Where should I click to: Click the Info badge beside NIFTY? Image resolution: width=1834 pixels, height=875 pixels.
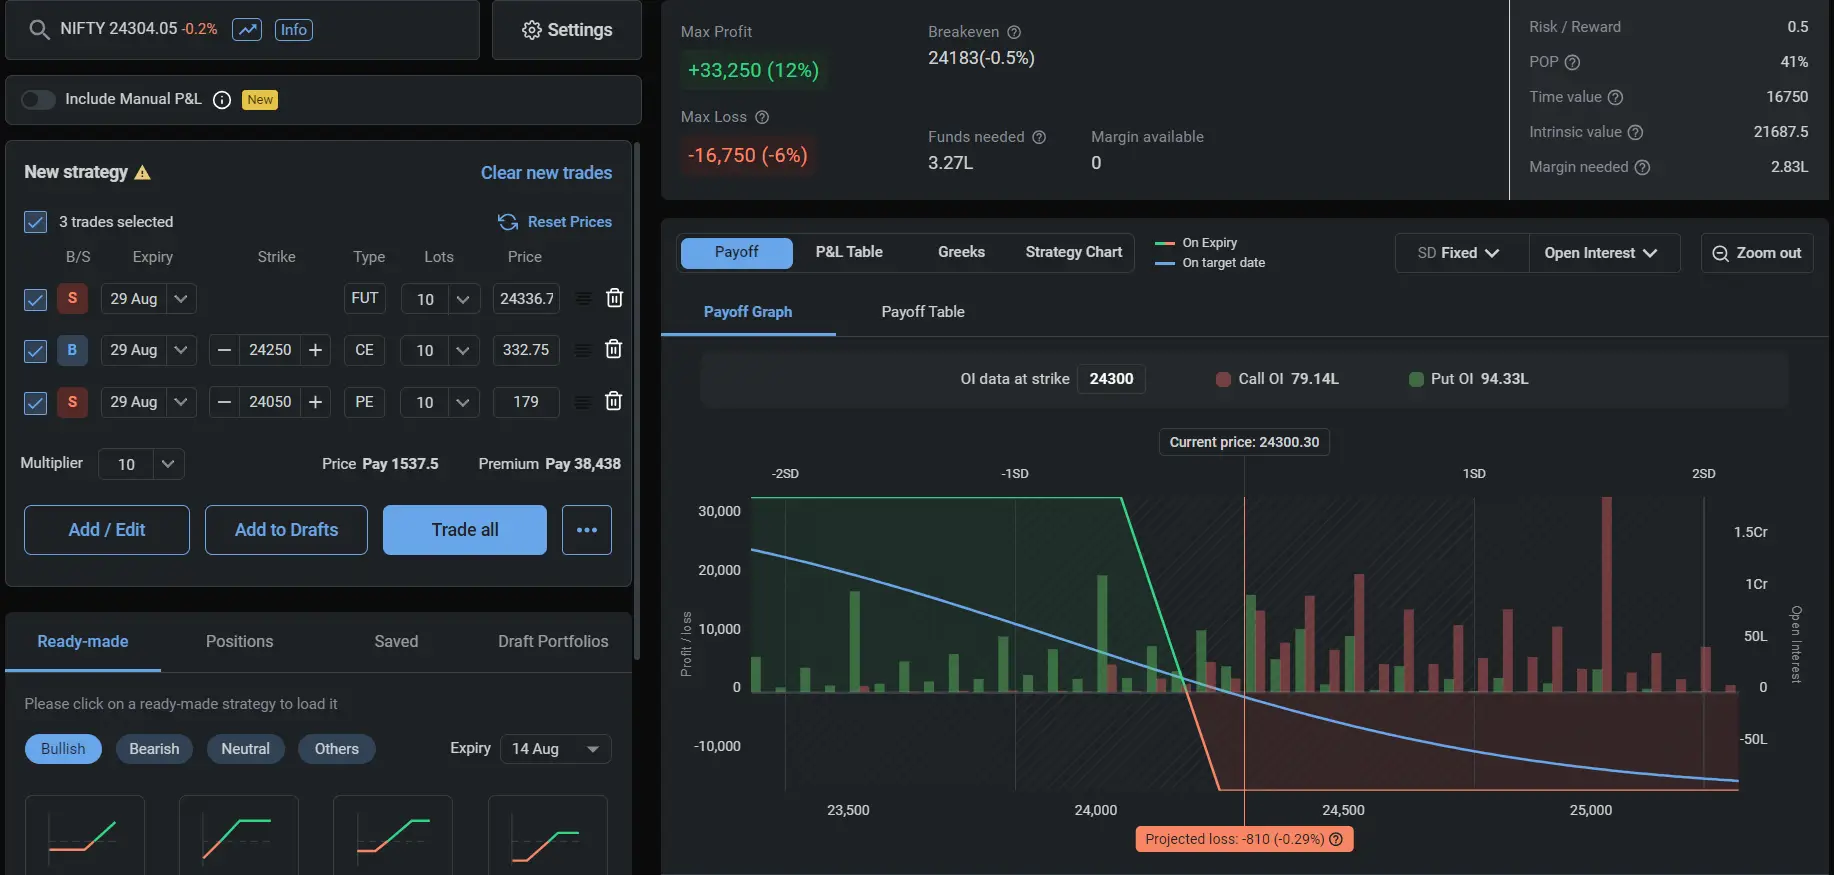pos(294,30)
